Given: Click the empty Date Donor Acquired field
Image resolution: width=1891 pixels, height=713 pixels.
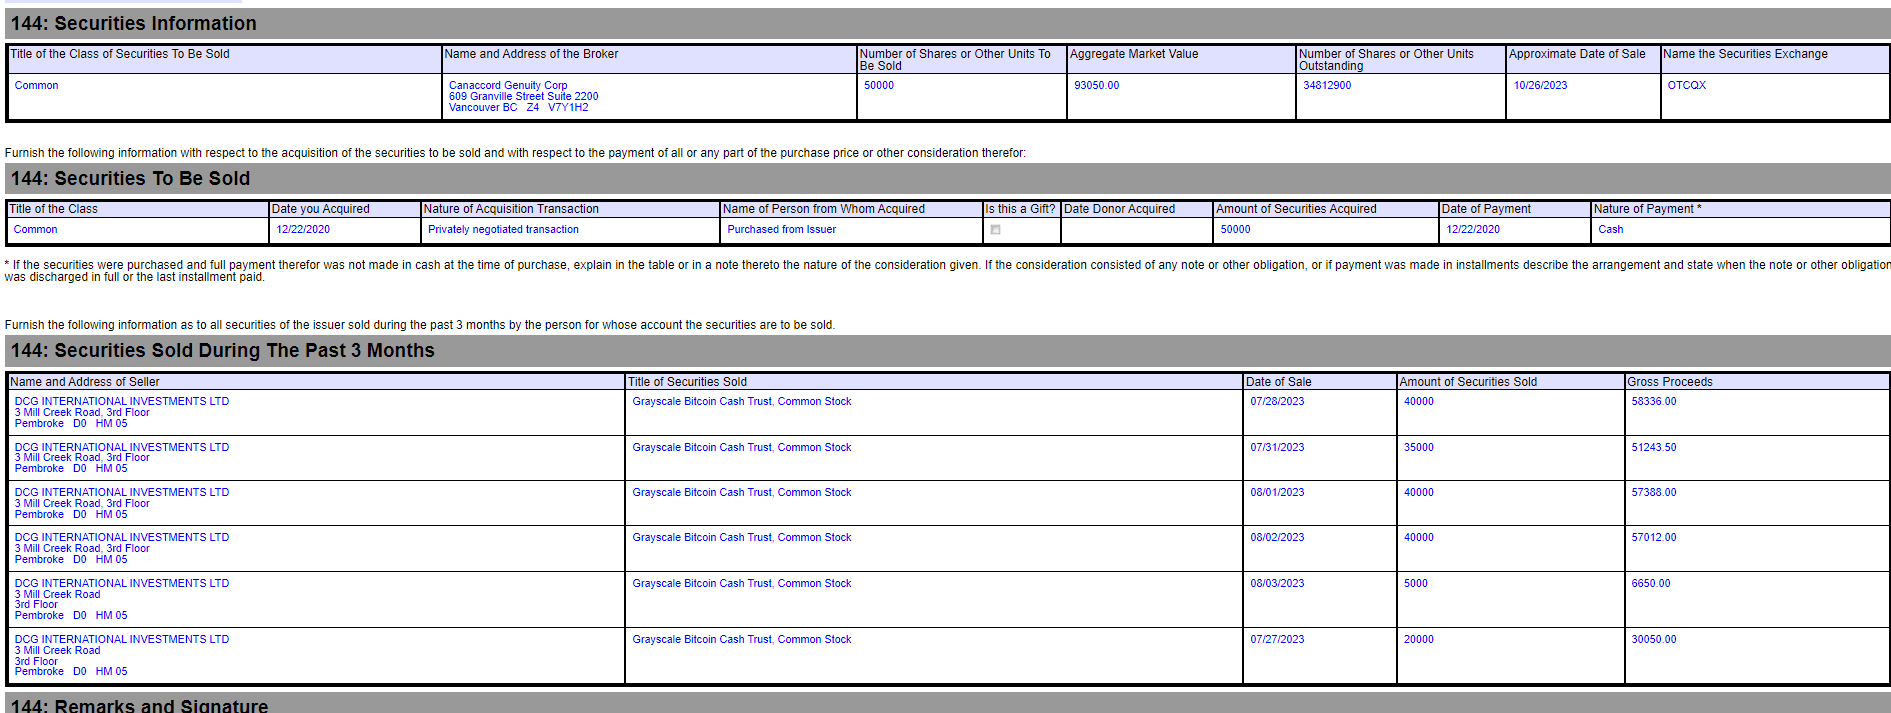Looking at the screenshot, I should [x=1136, y=230].
